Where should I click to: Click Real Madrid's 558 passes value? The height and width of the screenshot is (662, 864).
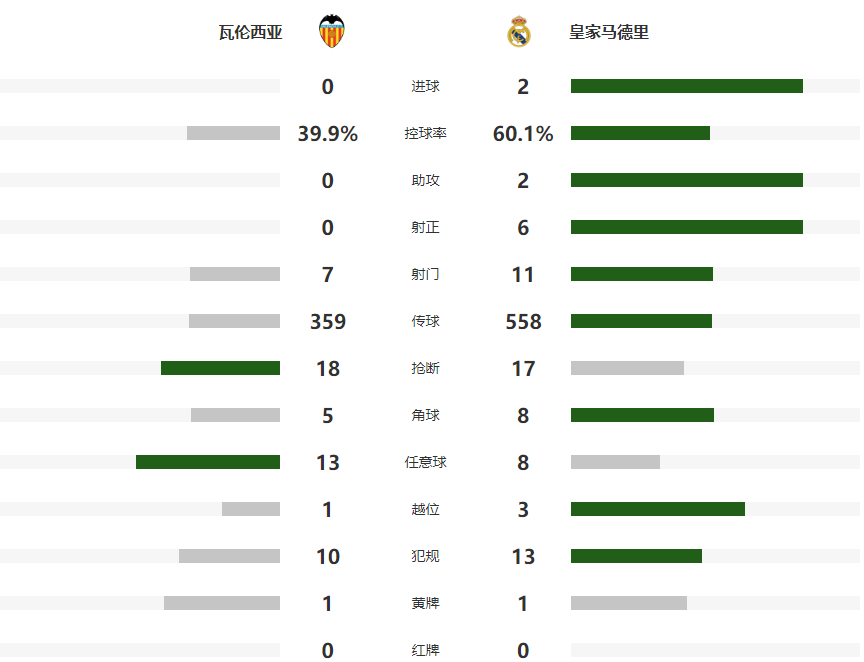tap(523, 322)
